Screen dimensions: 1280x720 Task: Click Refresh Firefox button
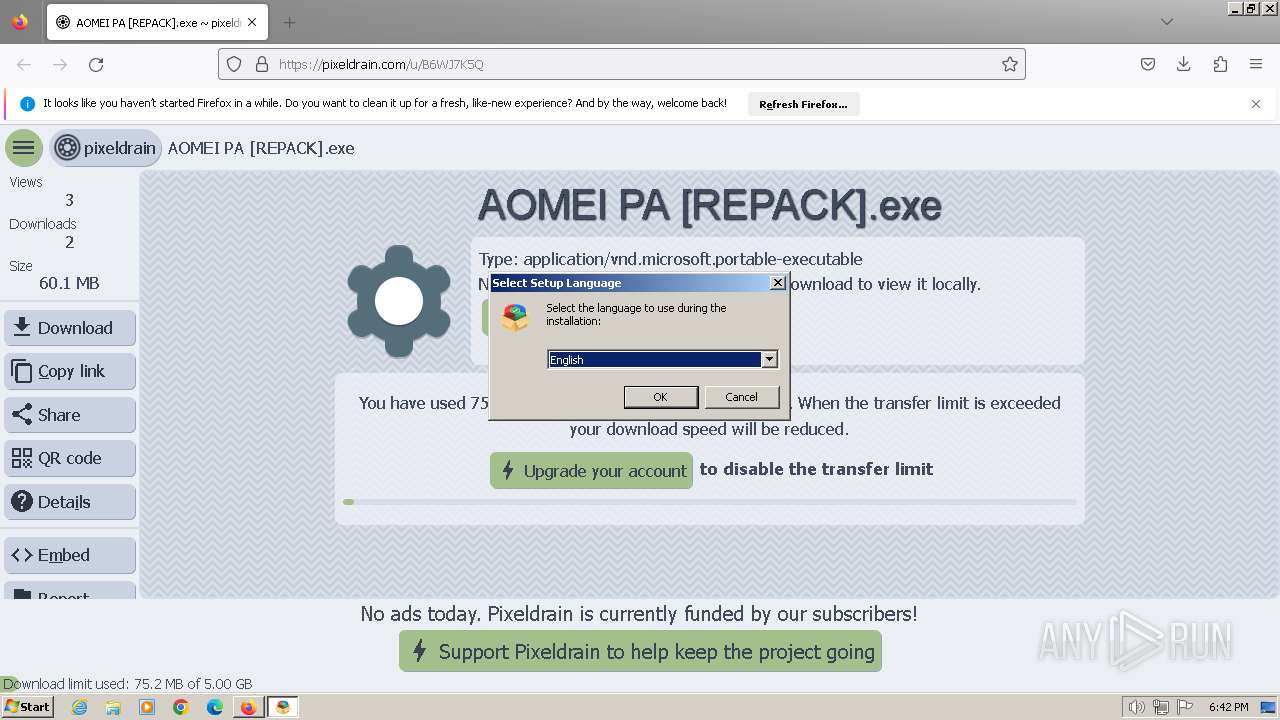(803, 104)
